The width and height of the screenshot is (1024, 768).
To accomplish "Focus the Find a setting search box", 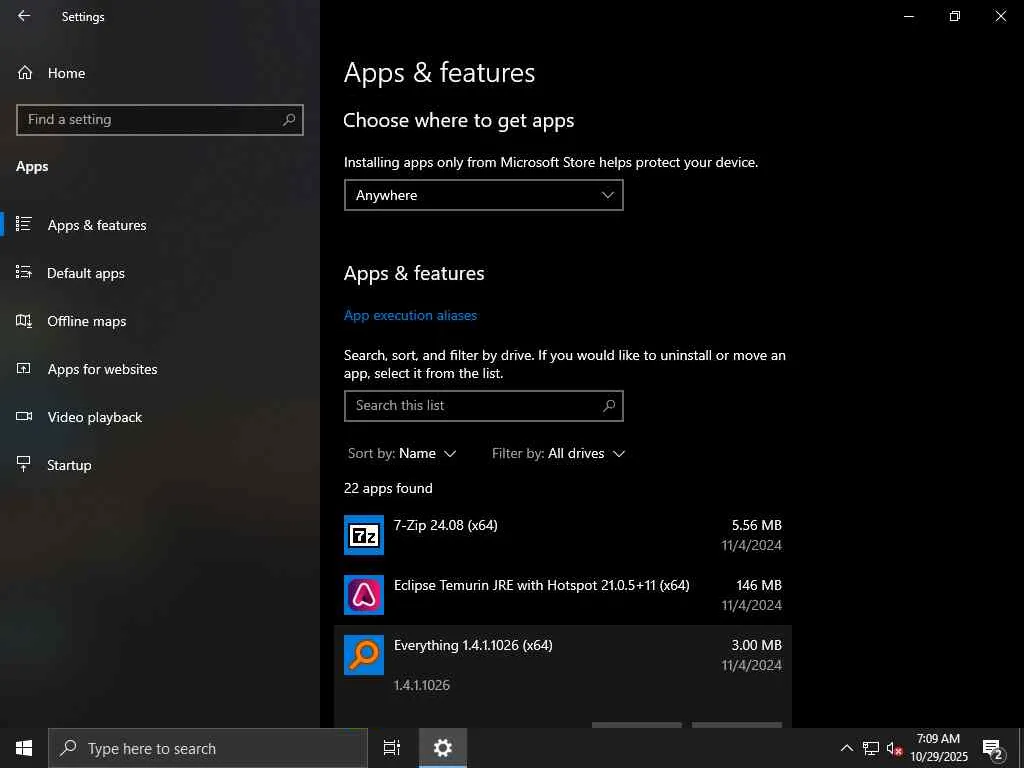I will [159, 120].
